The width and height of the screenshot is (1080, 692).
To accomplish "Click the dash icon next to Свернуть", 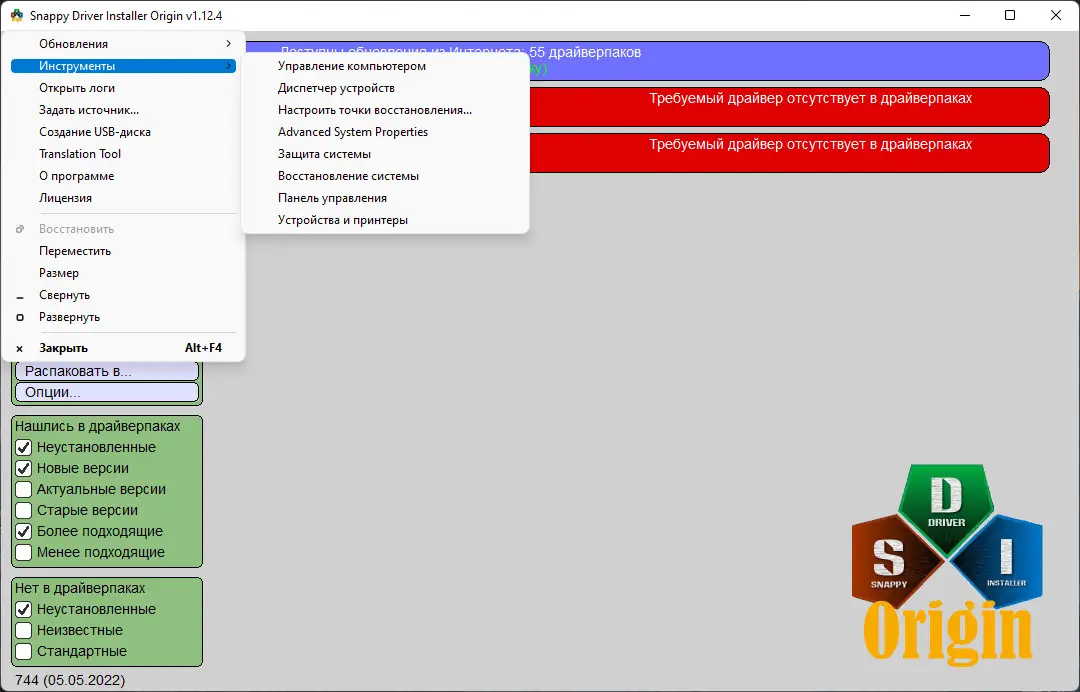I will pyautogui.click(x=22, y=294).
